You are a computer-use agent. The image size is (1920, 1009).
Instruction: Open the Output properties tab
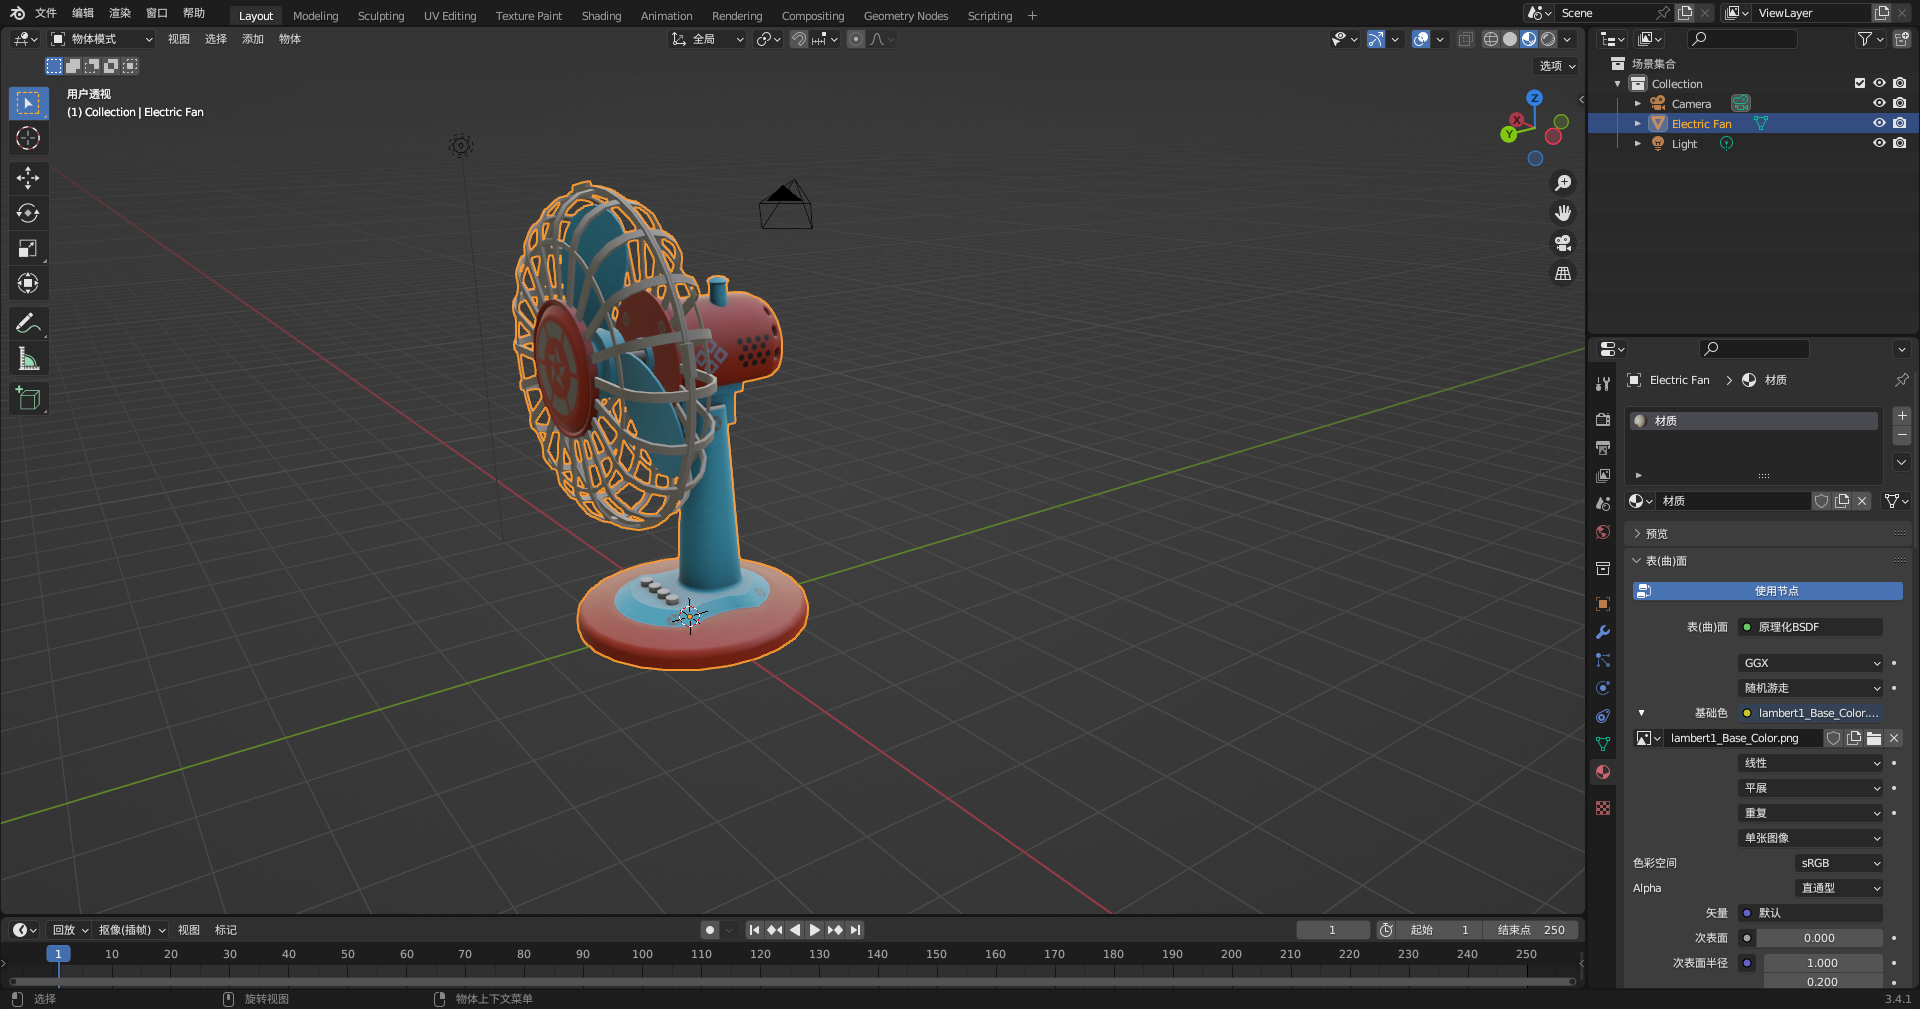point(1603,448)
